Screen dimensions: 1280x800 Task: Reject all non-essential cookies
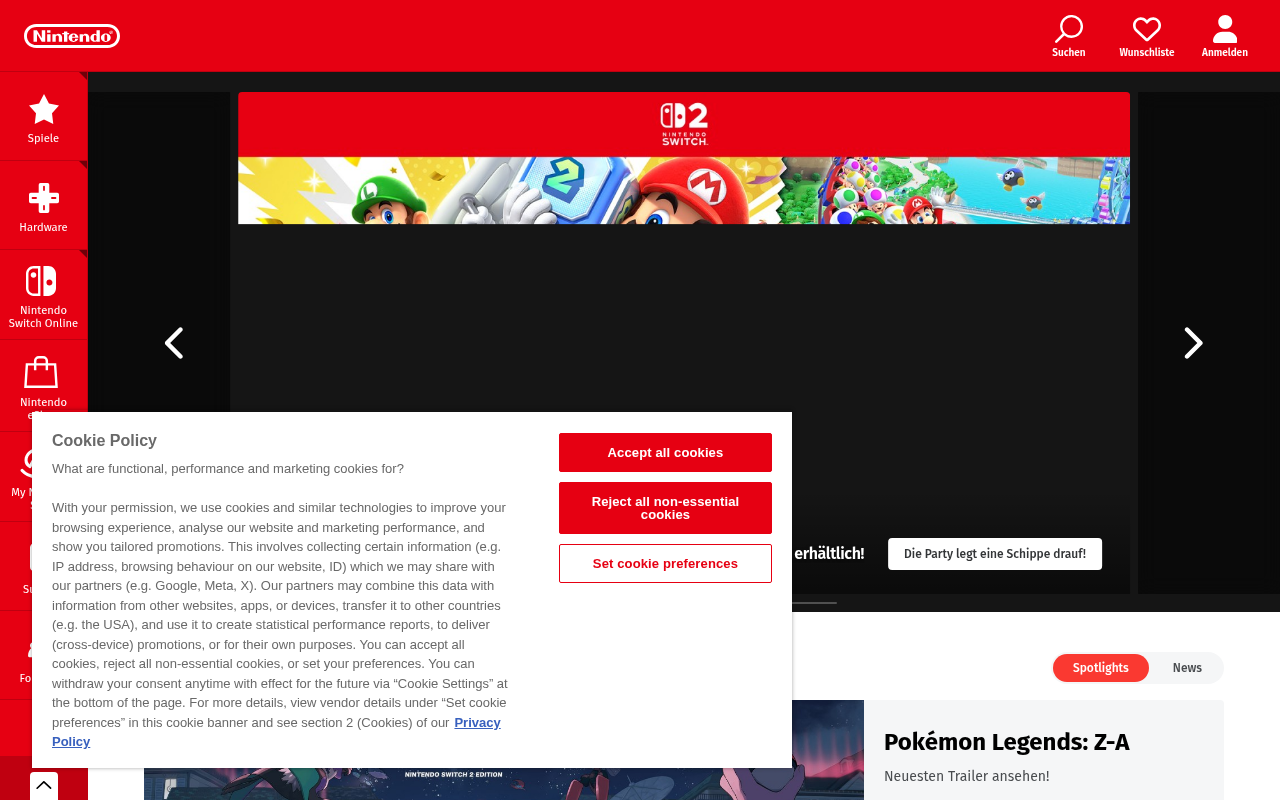coord(665,508)
